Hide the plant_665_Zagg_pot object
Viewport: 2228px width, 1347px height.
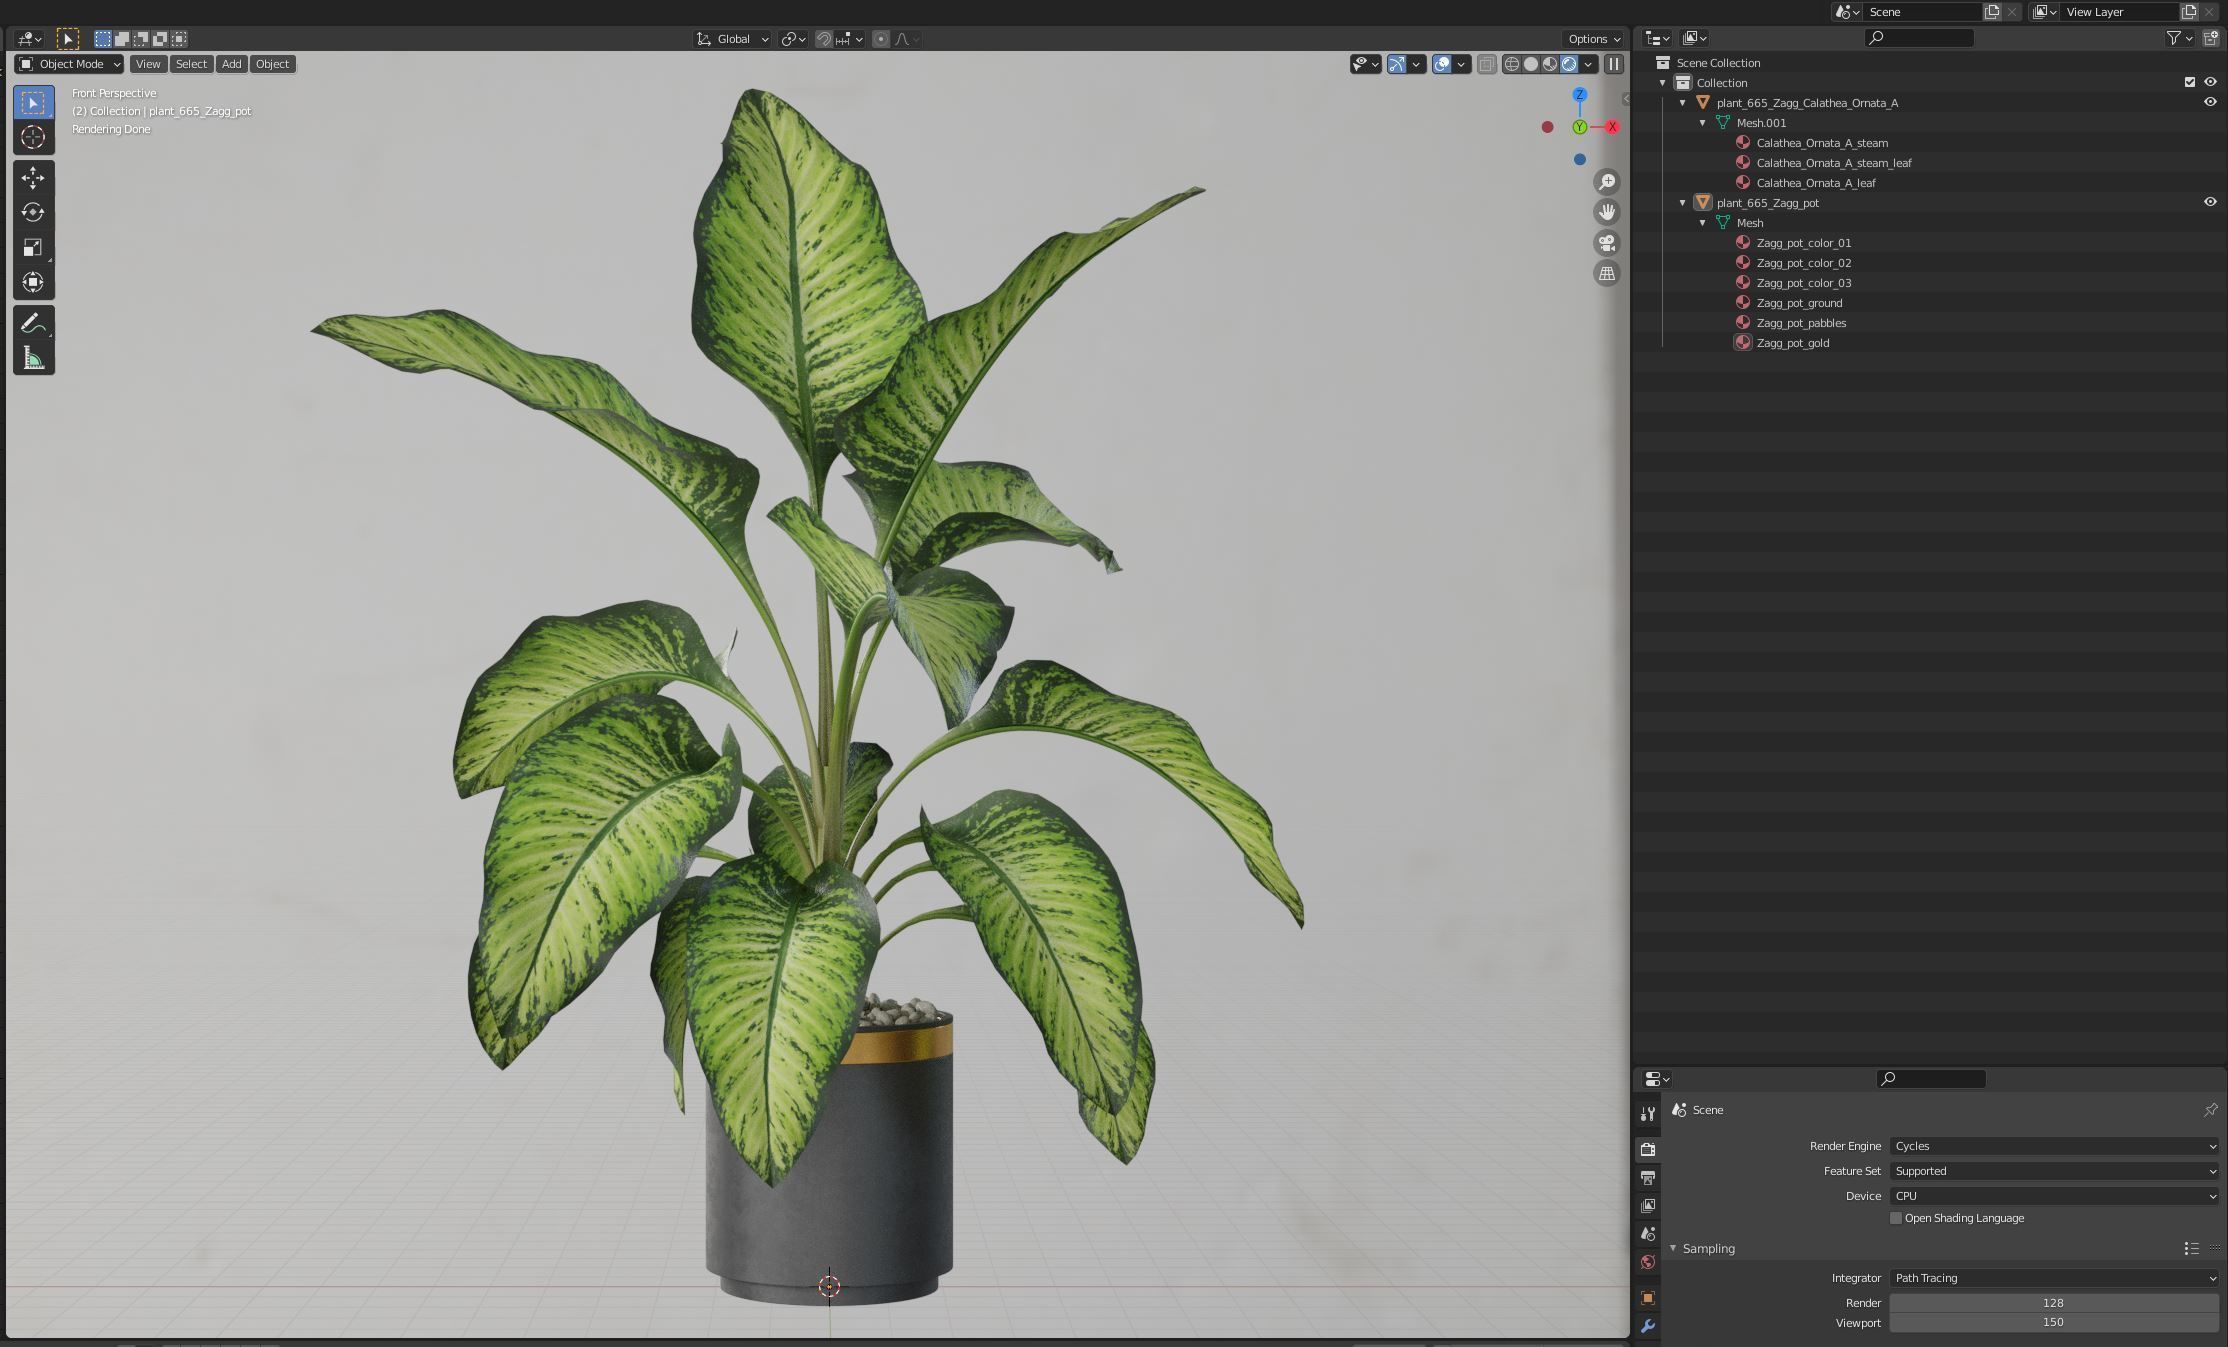[2209, 202]
